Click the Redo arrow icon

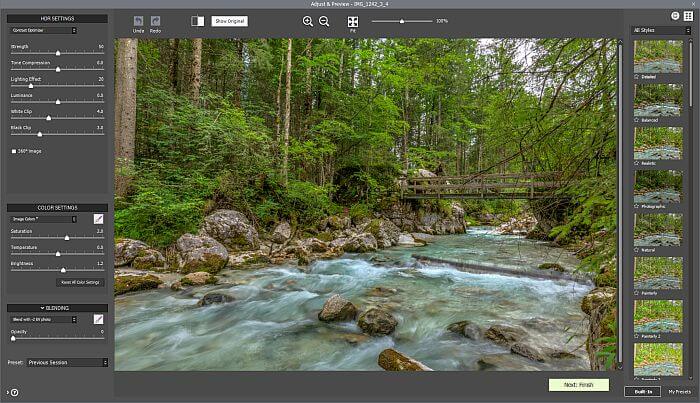(x=155, y=21)
